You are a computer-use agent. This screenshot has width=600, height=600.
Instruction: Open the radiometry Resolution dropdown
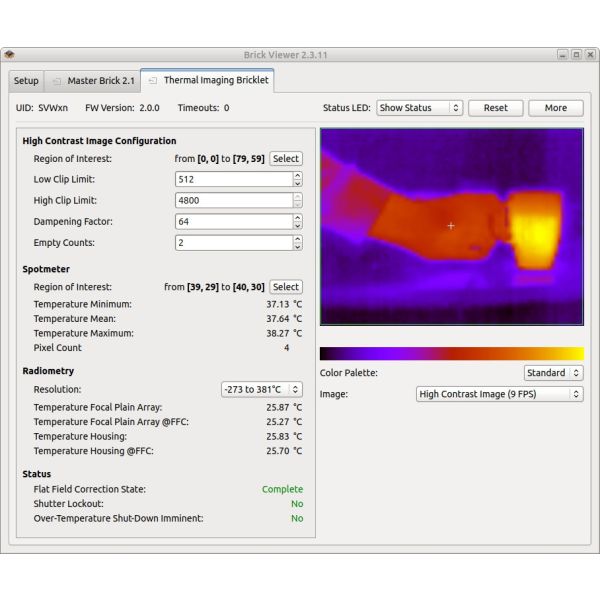(262, 390)
